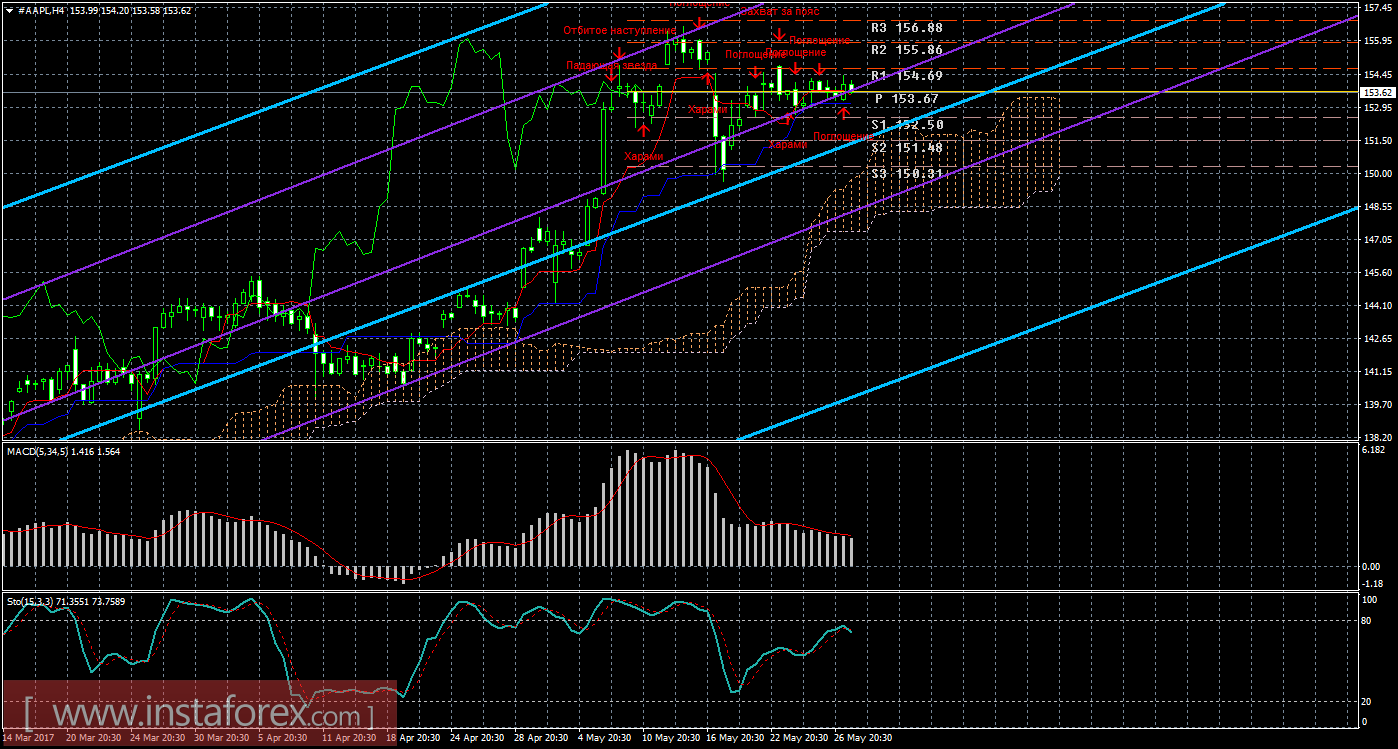Screen dimensions: 1398x749
Task: Click the 20 Mar 20:30 time label
Action: [94, 738]
